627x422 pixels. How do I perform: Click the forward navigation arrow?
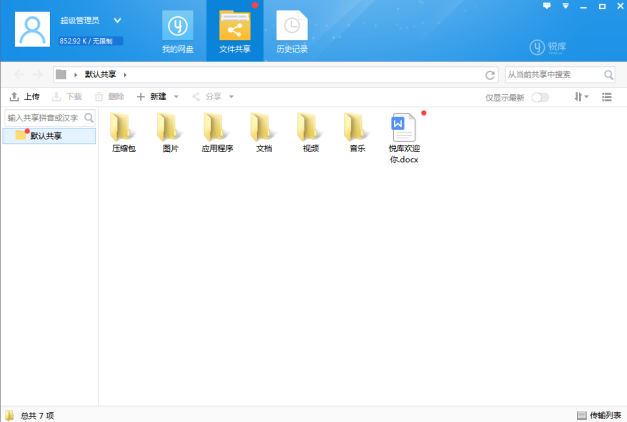[38, 74]
